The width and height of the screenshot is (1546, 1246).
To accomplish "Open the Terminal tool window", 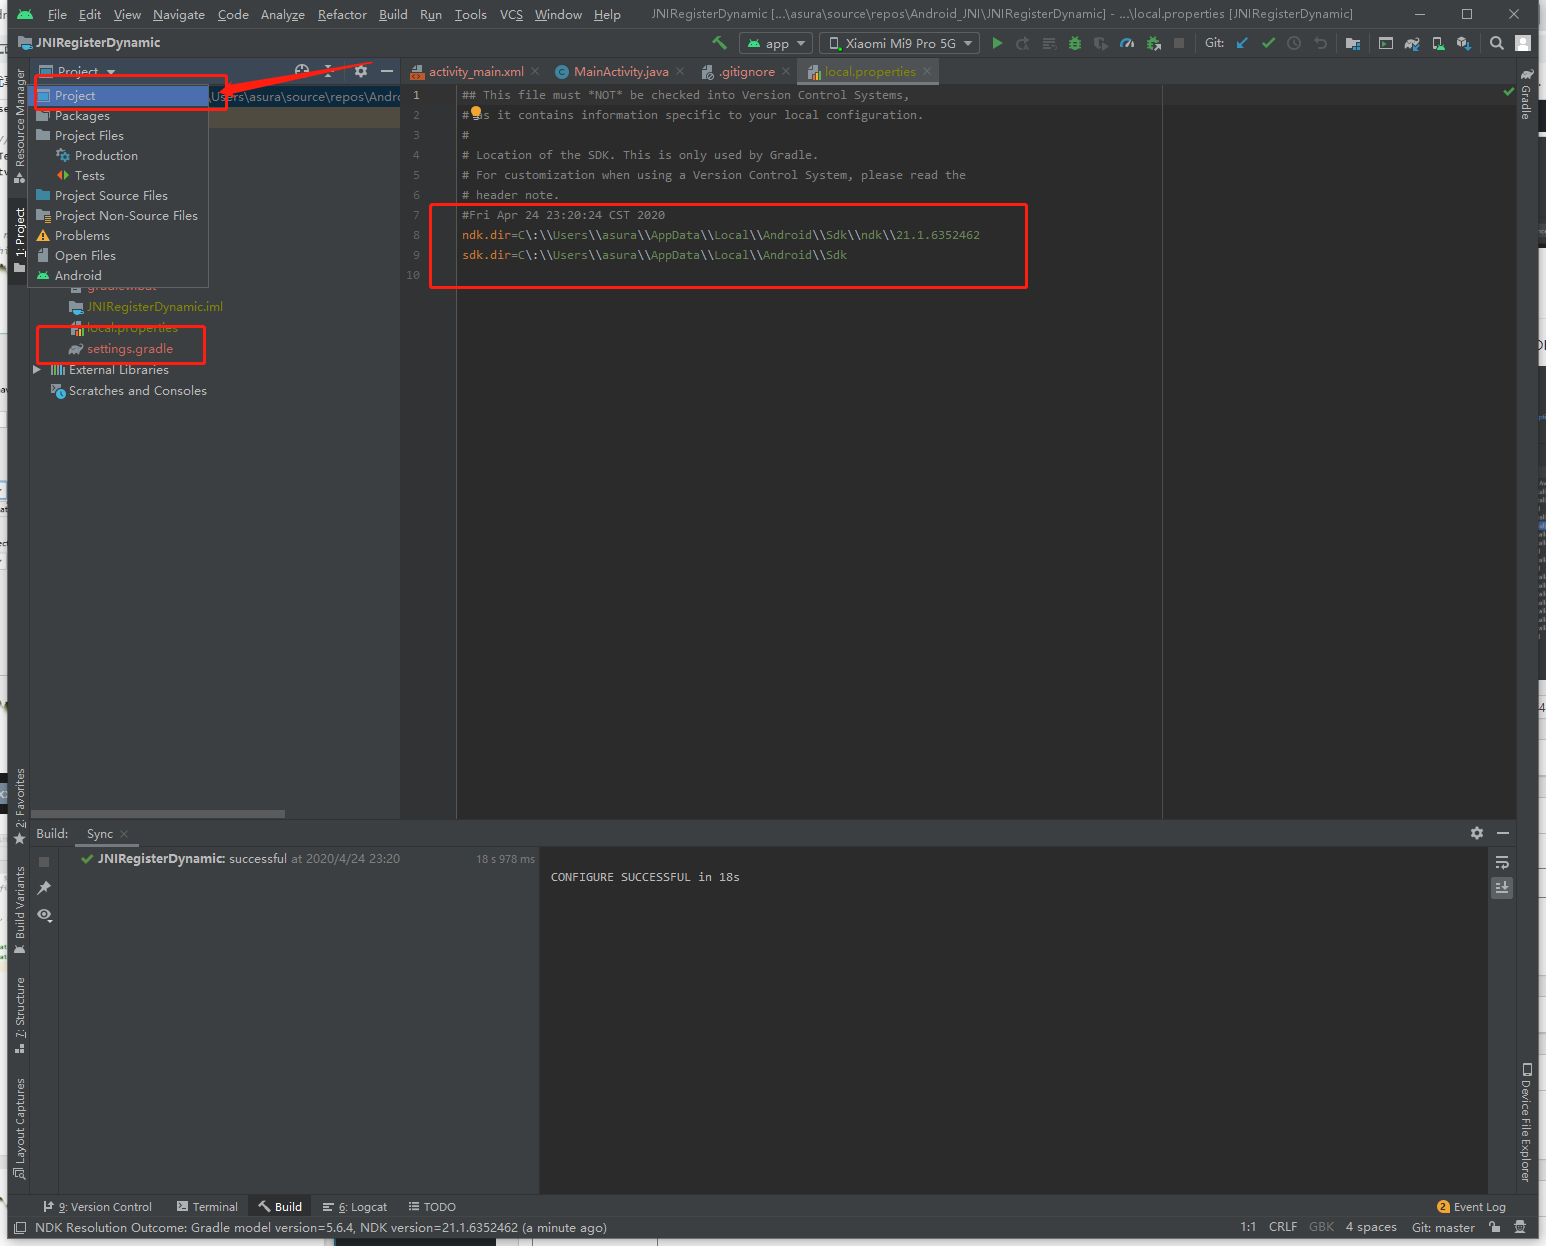I will [207, 1207].
